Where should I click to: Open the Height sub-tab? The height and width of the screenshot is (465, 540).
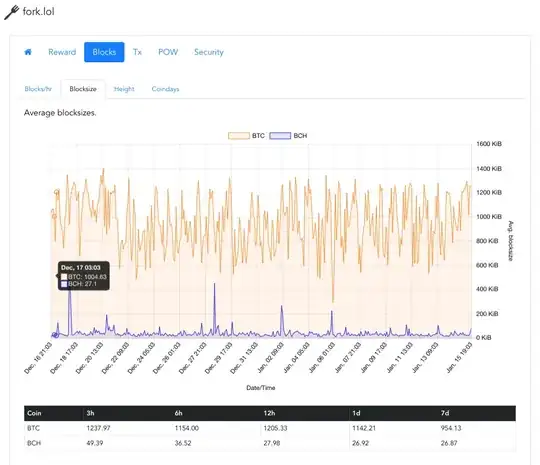click(124, 89)
